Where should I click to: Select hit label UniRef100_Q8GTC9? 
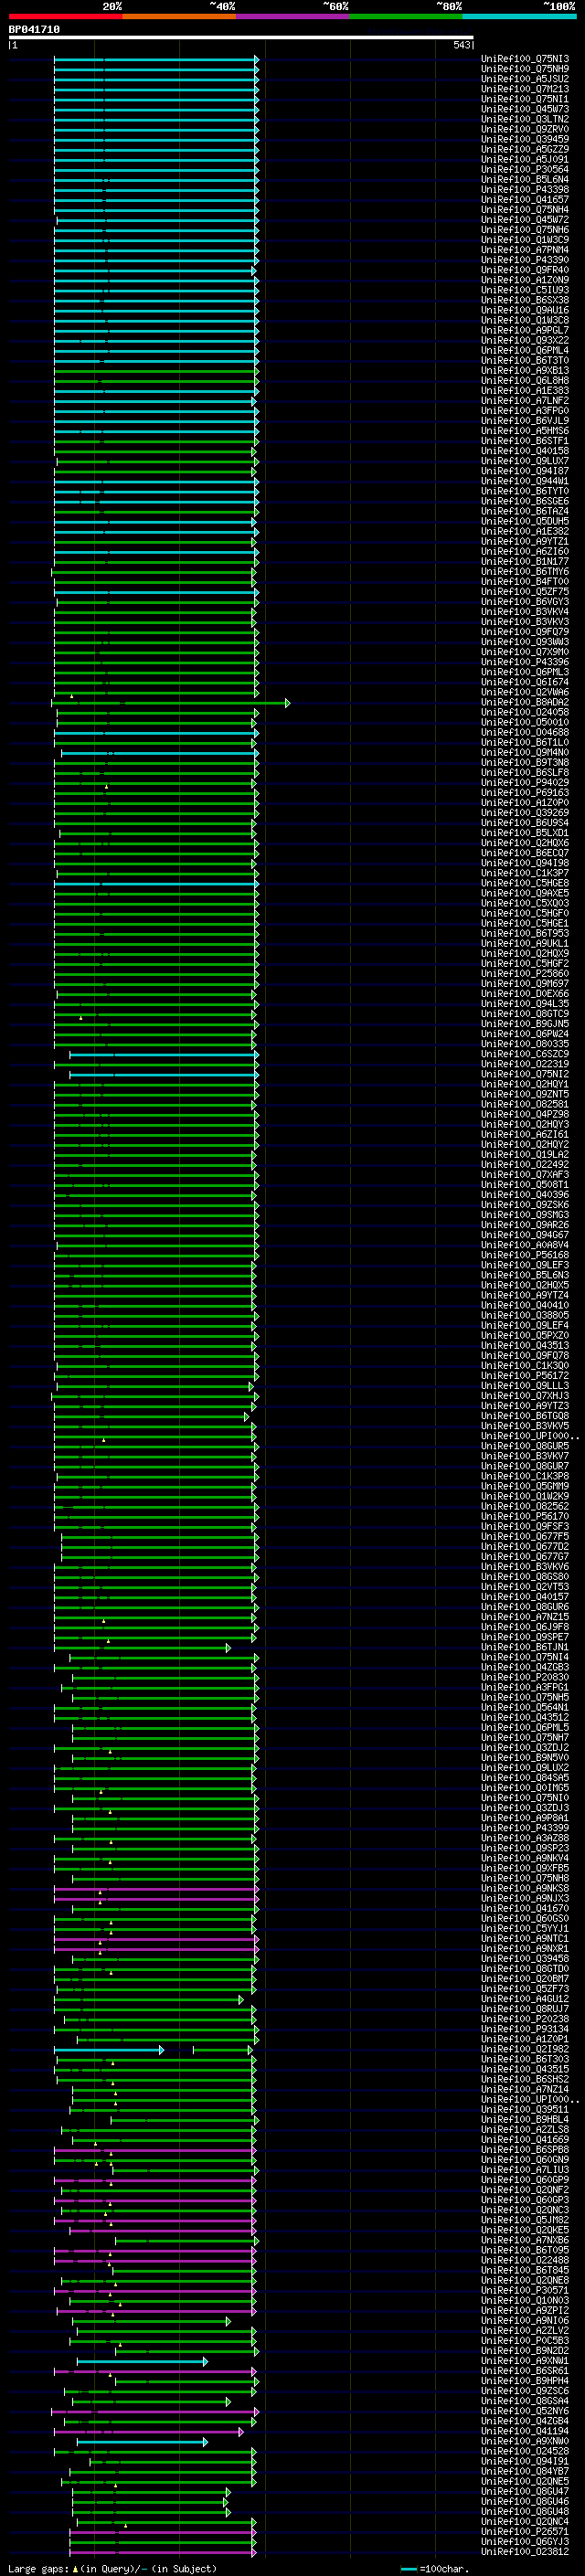[524, 1013]
